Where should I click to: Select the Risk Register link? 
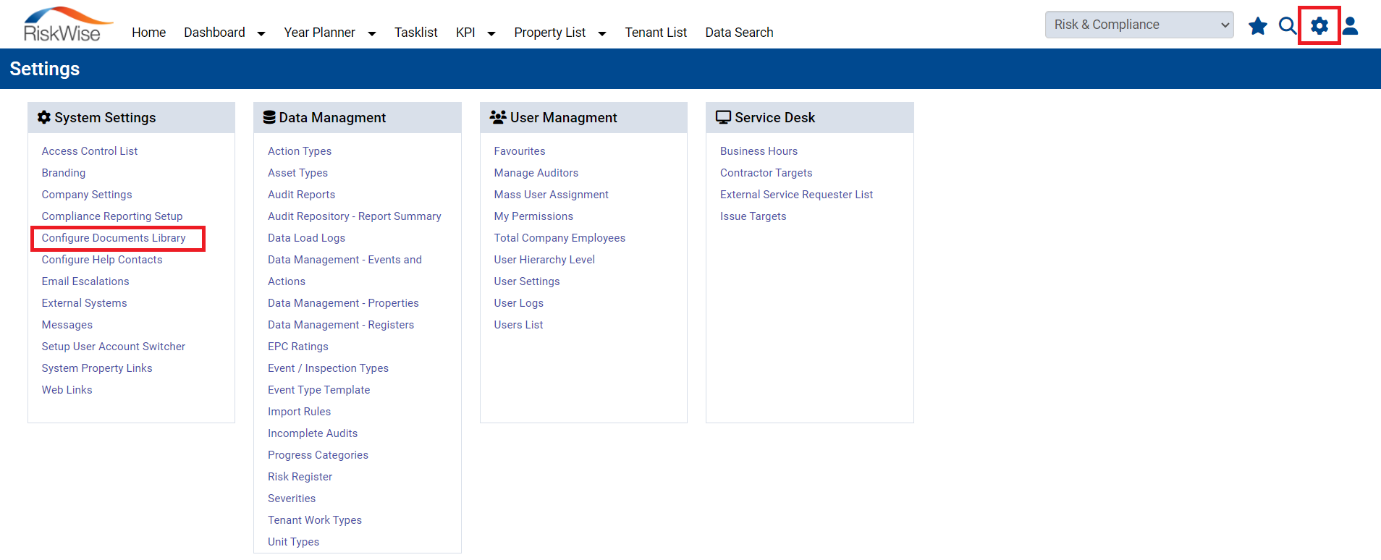(300, 477)
